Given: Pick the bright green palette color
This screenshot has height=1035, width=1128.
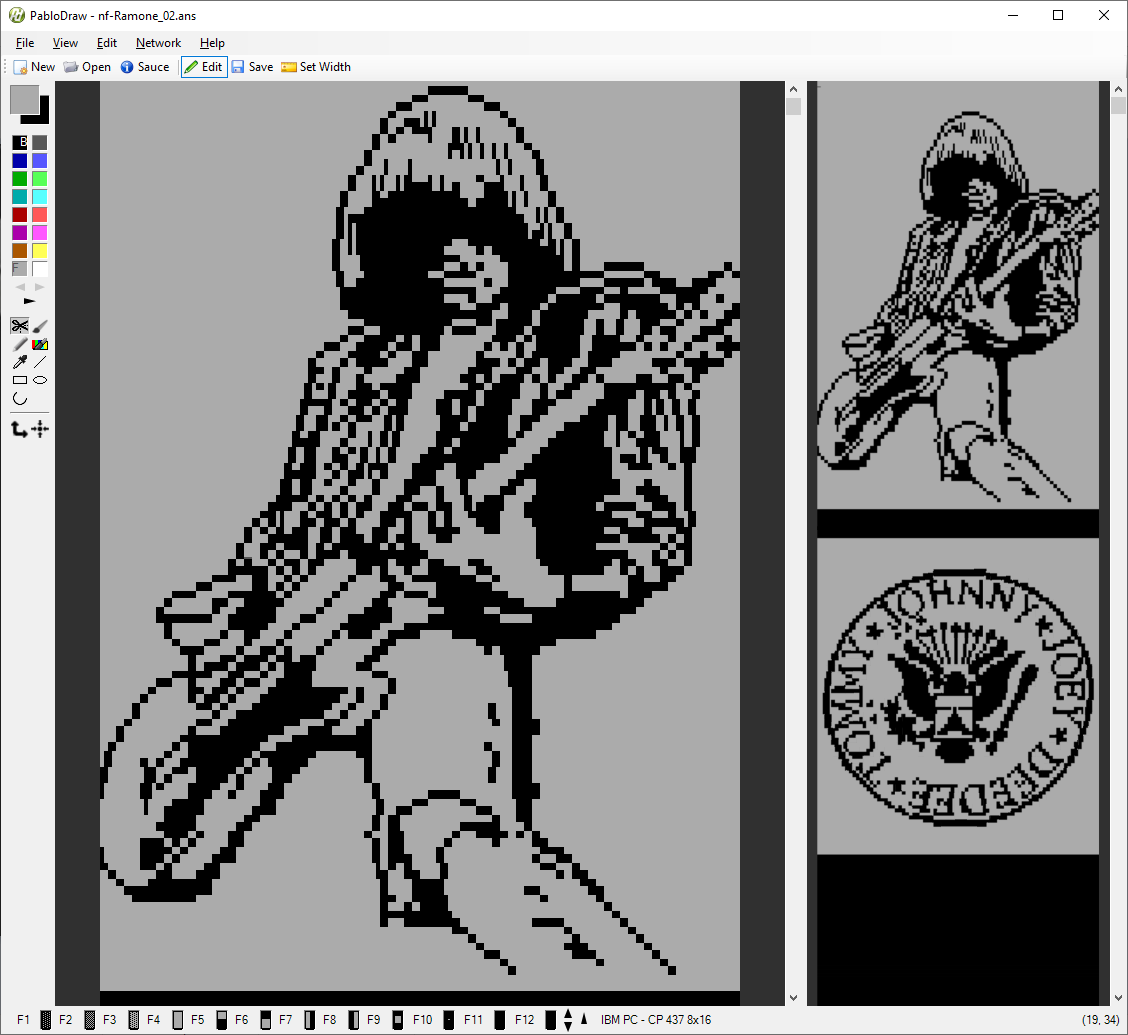Looking at the screenshot, I should [40, 178].
